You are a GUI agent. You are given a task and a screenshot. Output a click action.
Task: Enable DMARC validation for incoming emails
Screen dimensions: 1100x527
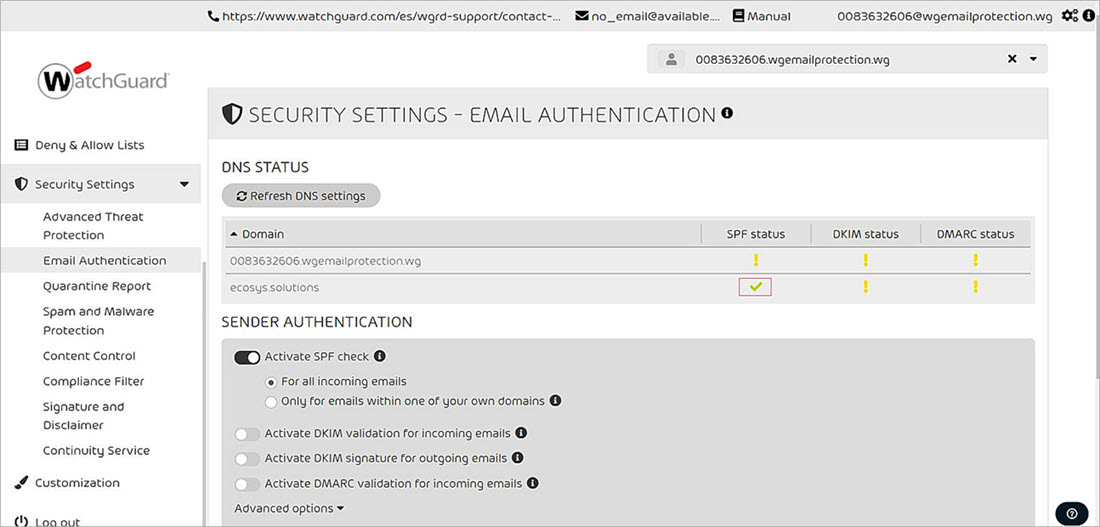[x=247, y=484]
